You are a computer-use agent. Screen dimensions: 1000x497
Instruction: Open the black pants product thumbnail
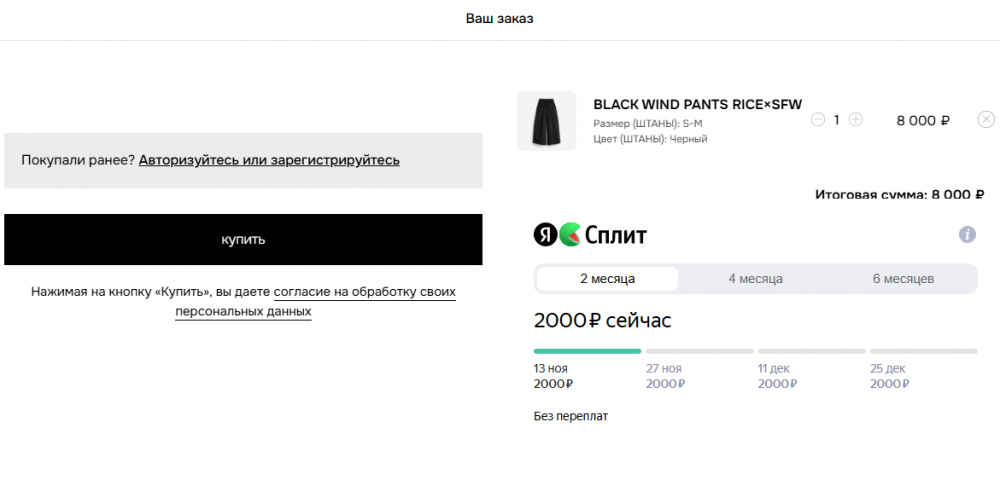tap(546, 121)
